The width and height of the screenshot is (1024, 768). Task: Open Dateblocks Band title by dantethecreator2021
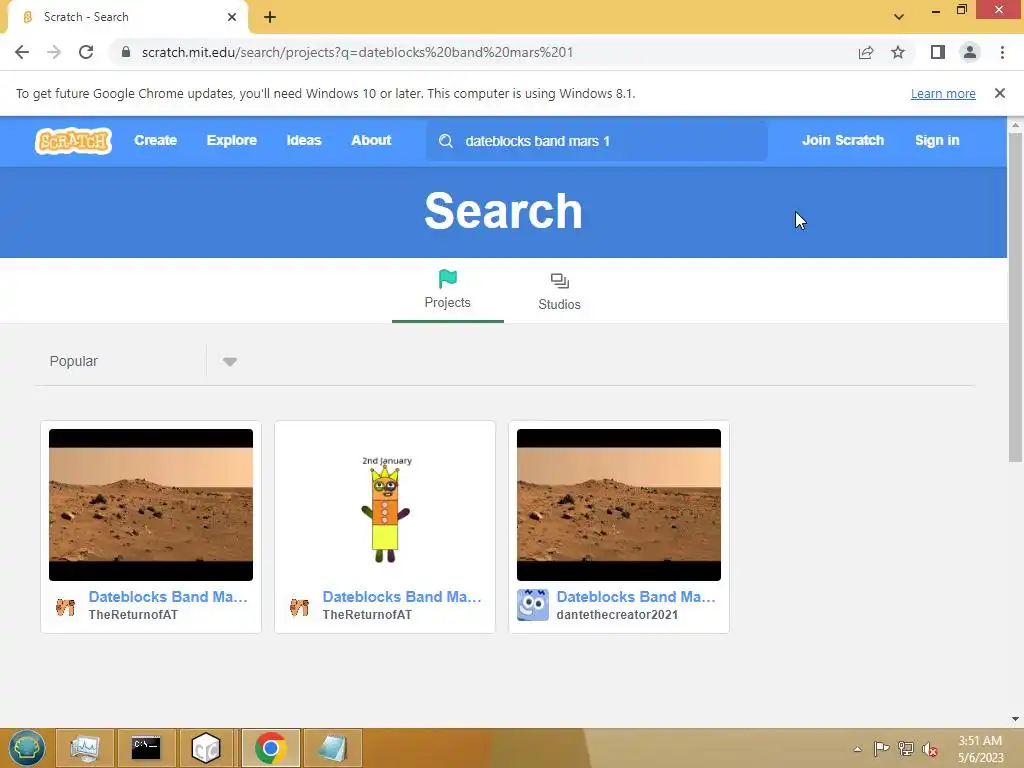[x=636, y=597]
